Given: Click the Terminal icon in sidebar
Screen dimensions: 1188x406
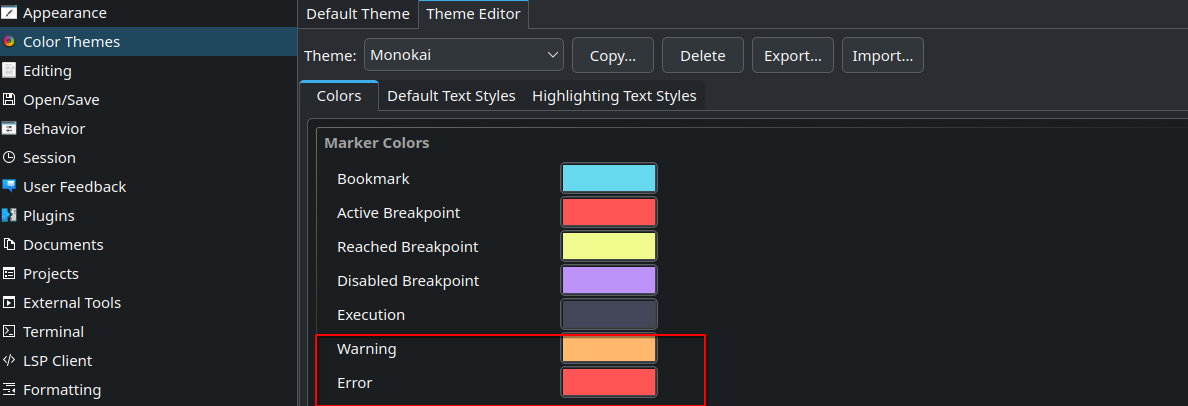Looking at the screenshot, I should coord(9,332).
